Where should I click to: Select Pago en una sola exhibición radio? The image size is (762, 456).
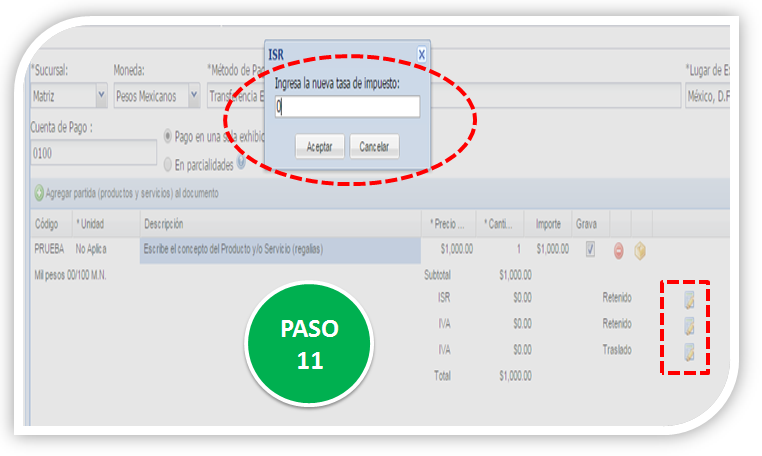pos(168,137)
